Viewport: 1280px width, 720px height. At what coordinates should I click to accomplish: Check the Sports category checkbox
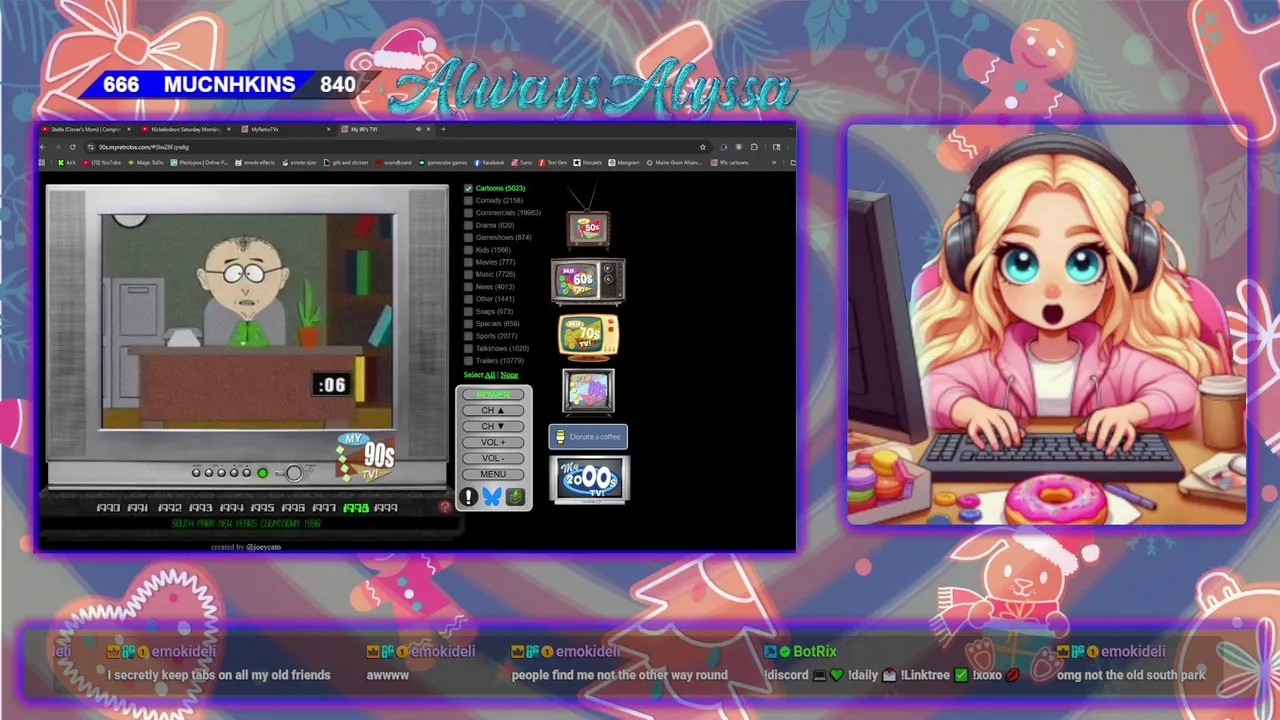tap(468, 336)
